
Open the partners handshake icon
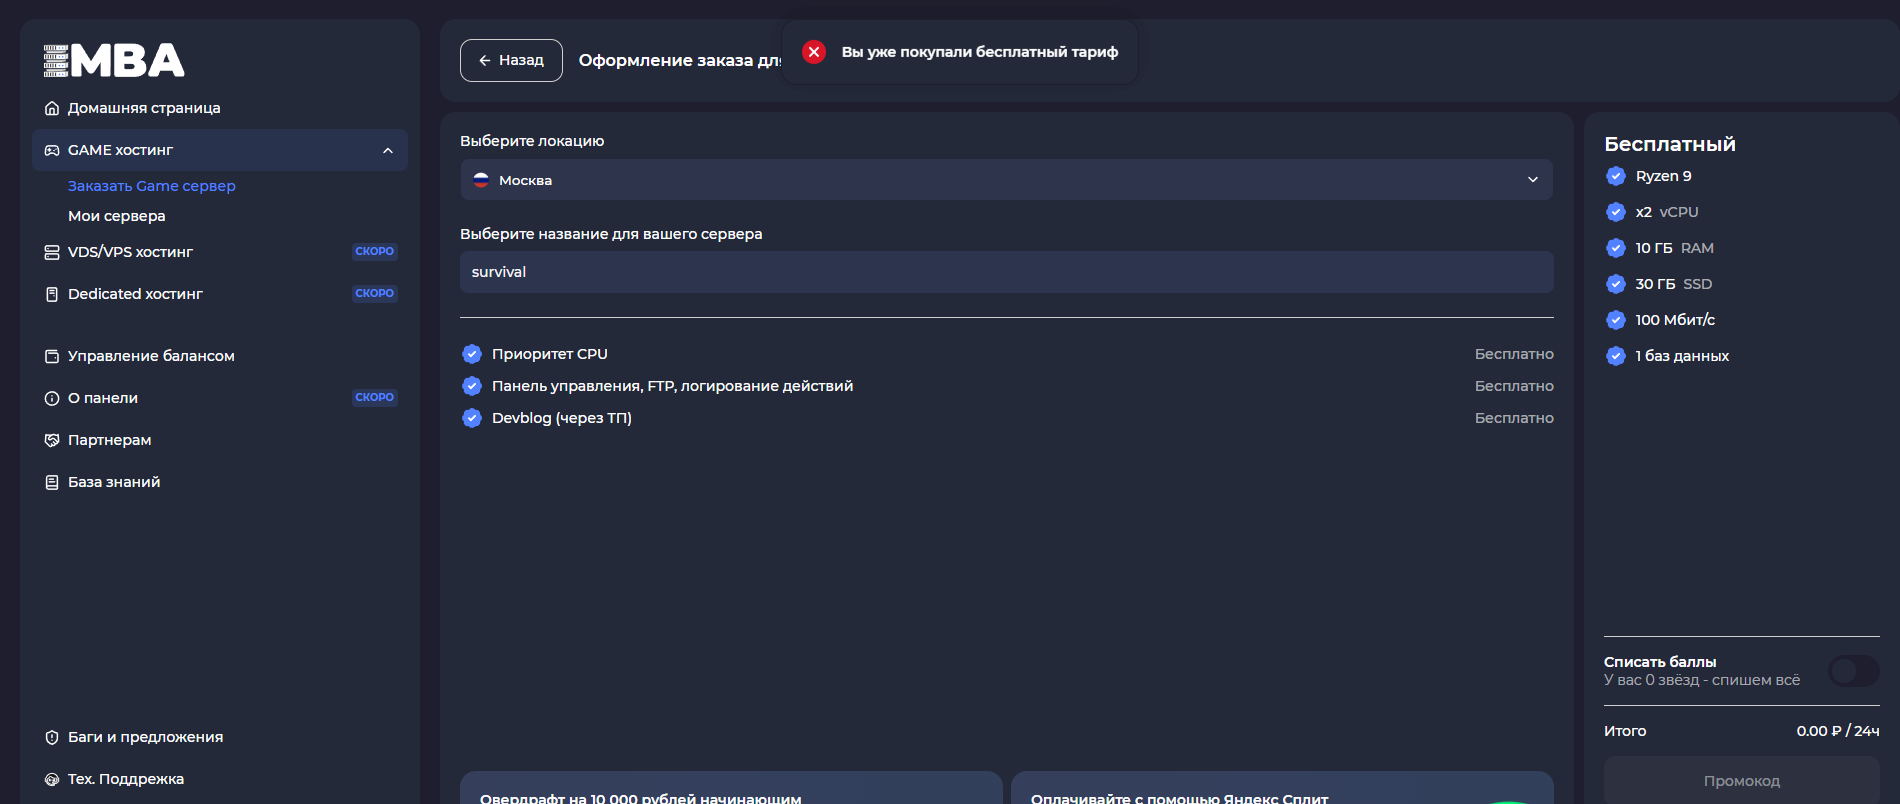click(x=52, y=440)
